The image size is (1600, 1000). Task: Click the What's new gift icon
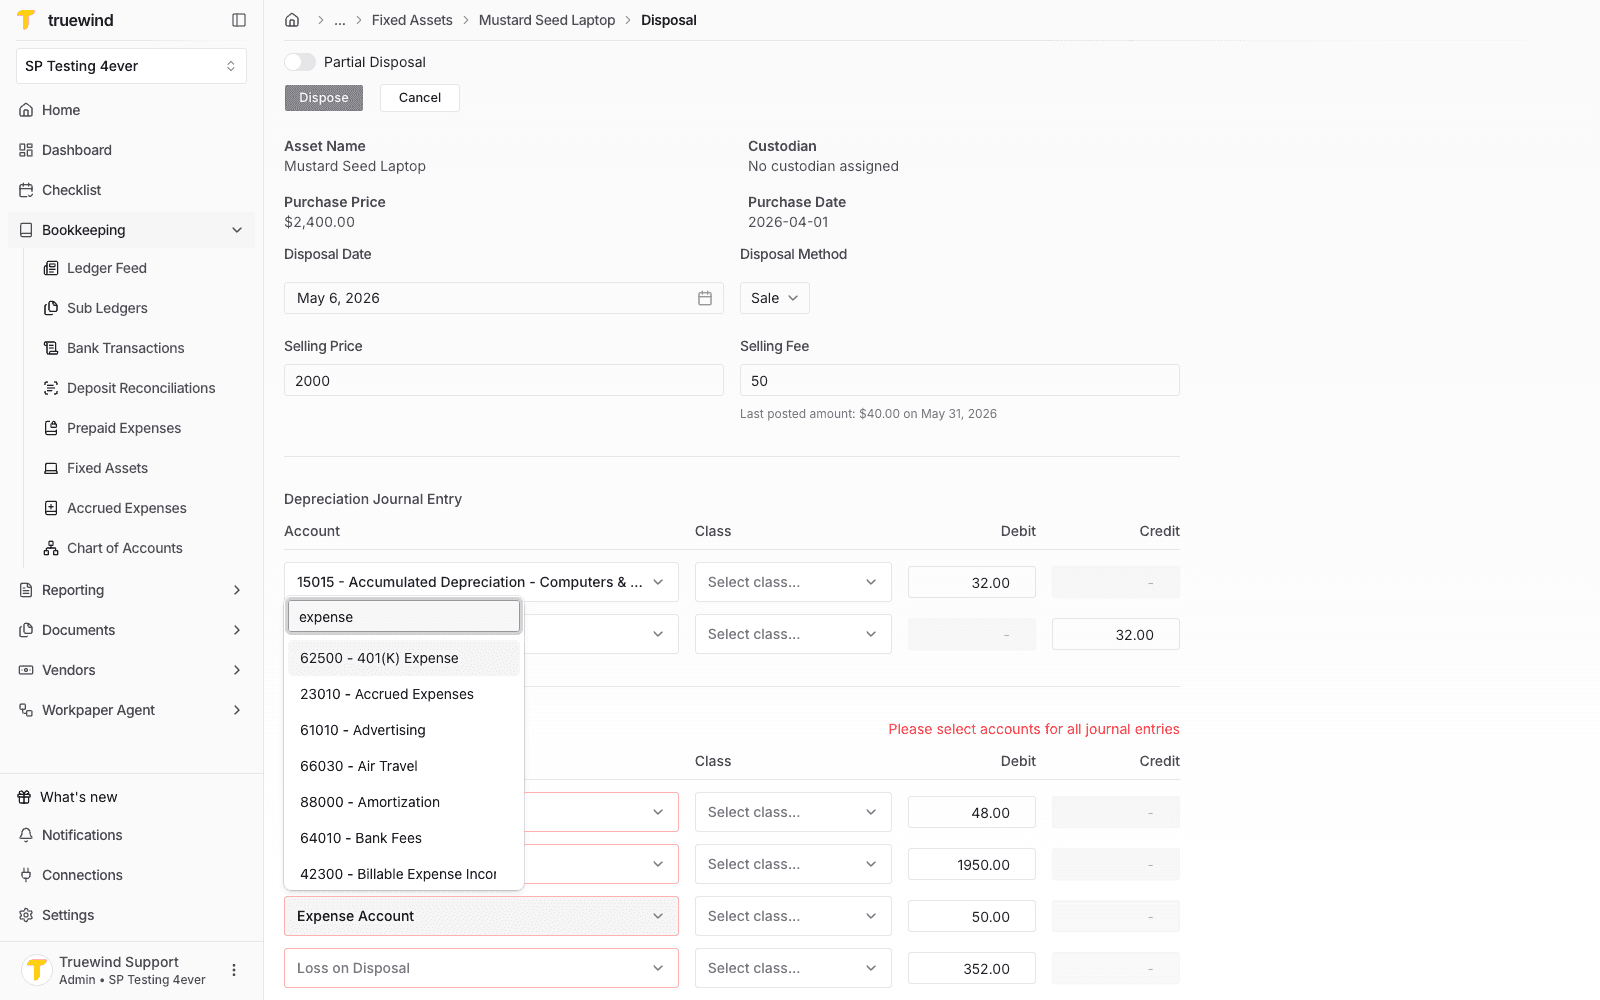[x=24, y=797]
